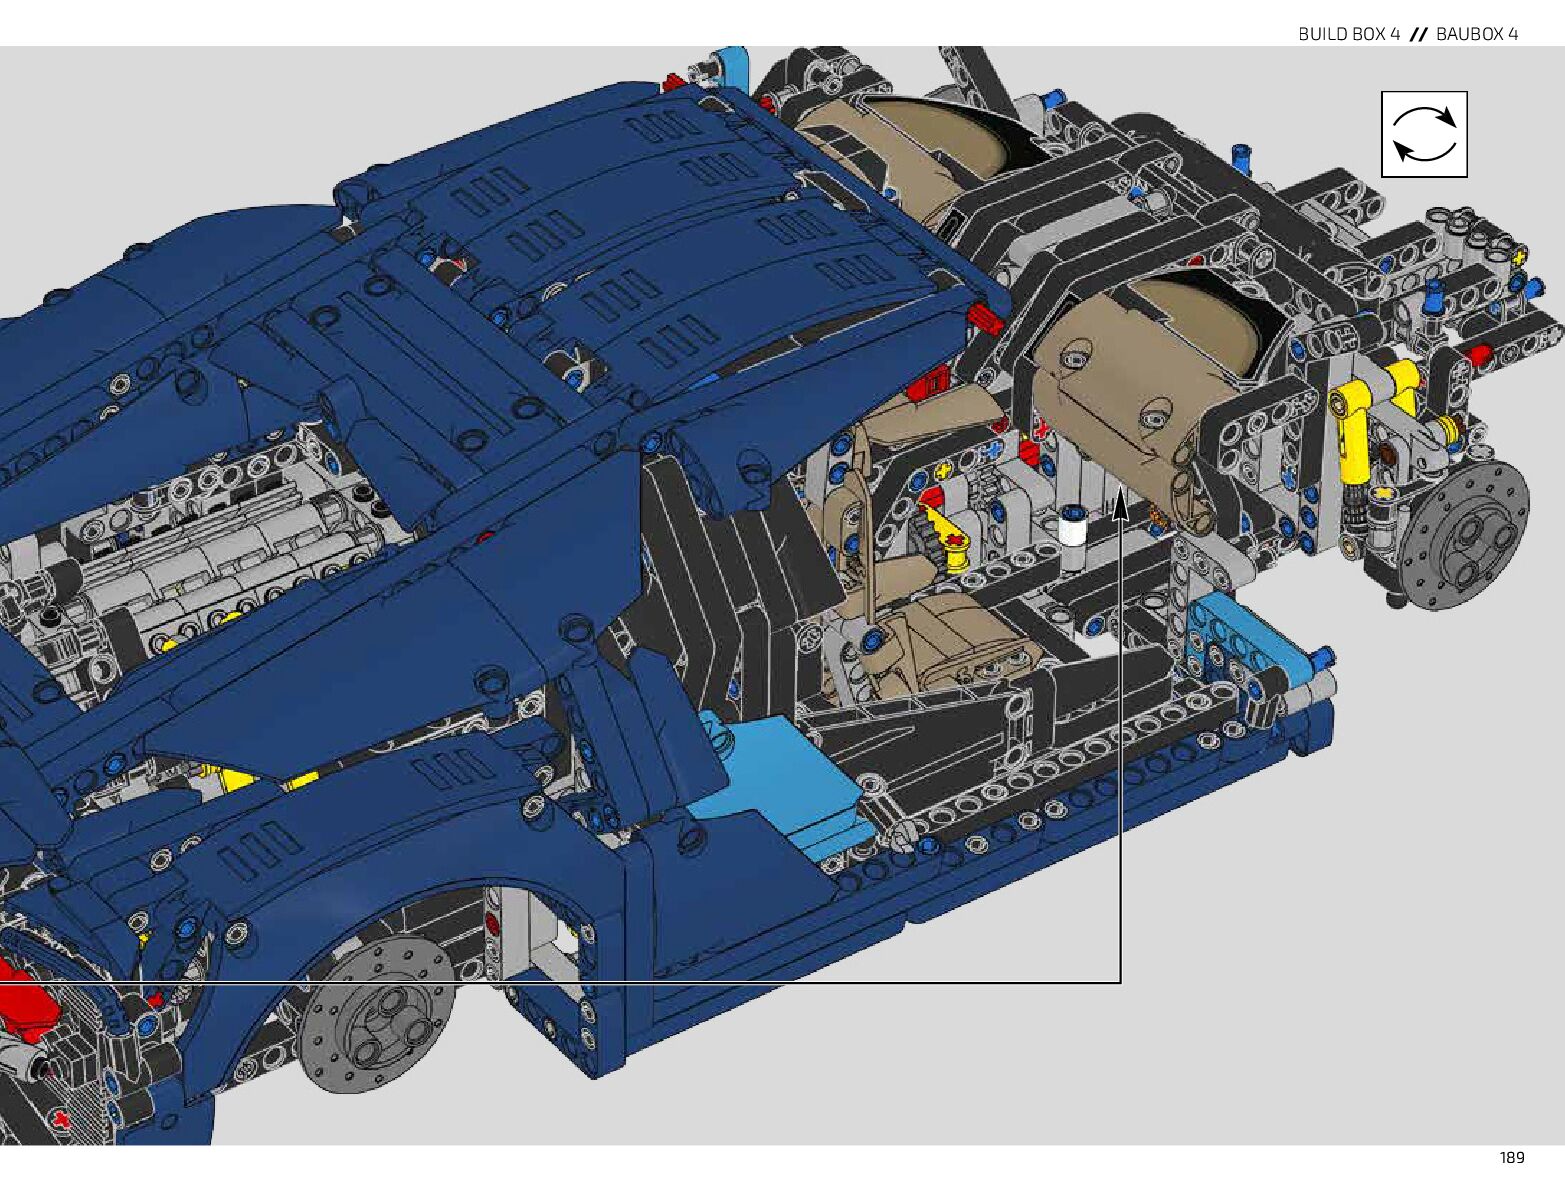Click the gray engine block at left
This screenshot has height=1191, width=1565.
click(230, 560)
